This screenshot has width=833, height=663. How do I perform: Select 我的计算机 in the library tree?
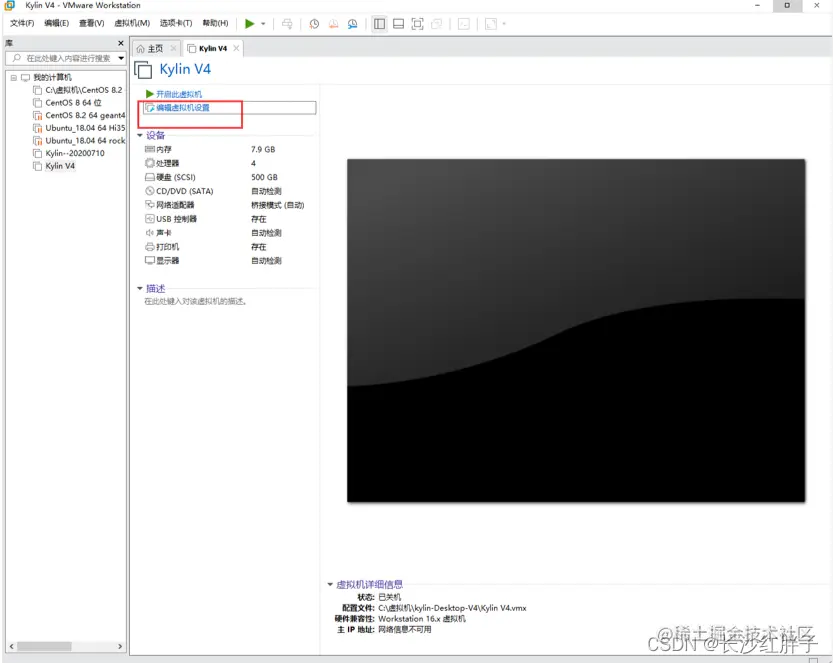pyautogui.click(x=52, y=78)
